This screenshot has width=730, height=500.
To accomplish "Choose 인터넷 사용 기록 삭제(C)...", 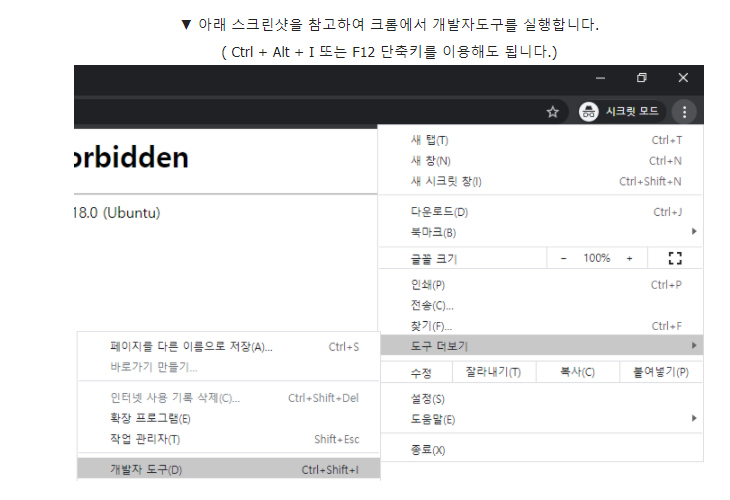I will [229, 398].
